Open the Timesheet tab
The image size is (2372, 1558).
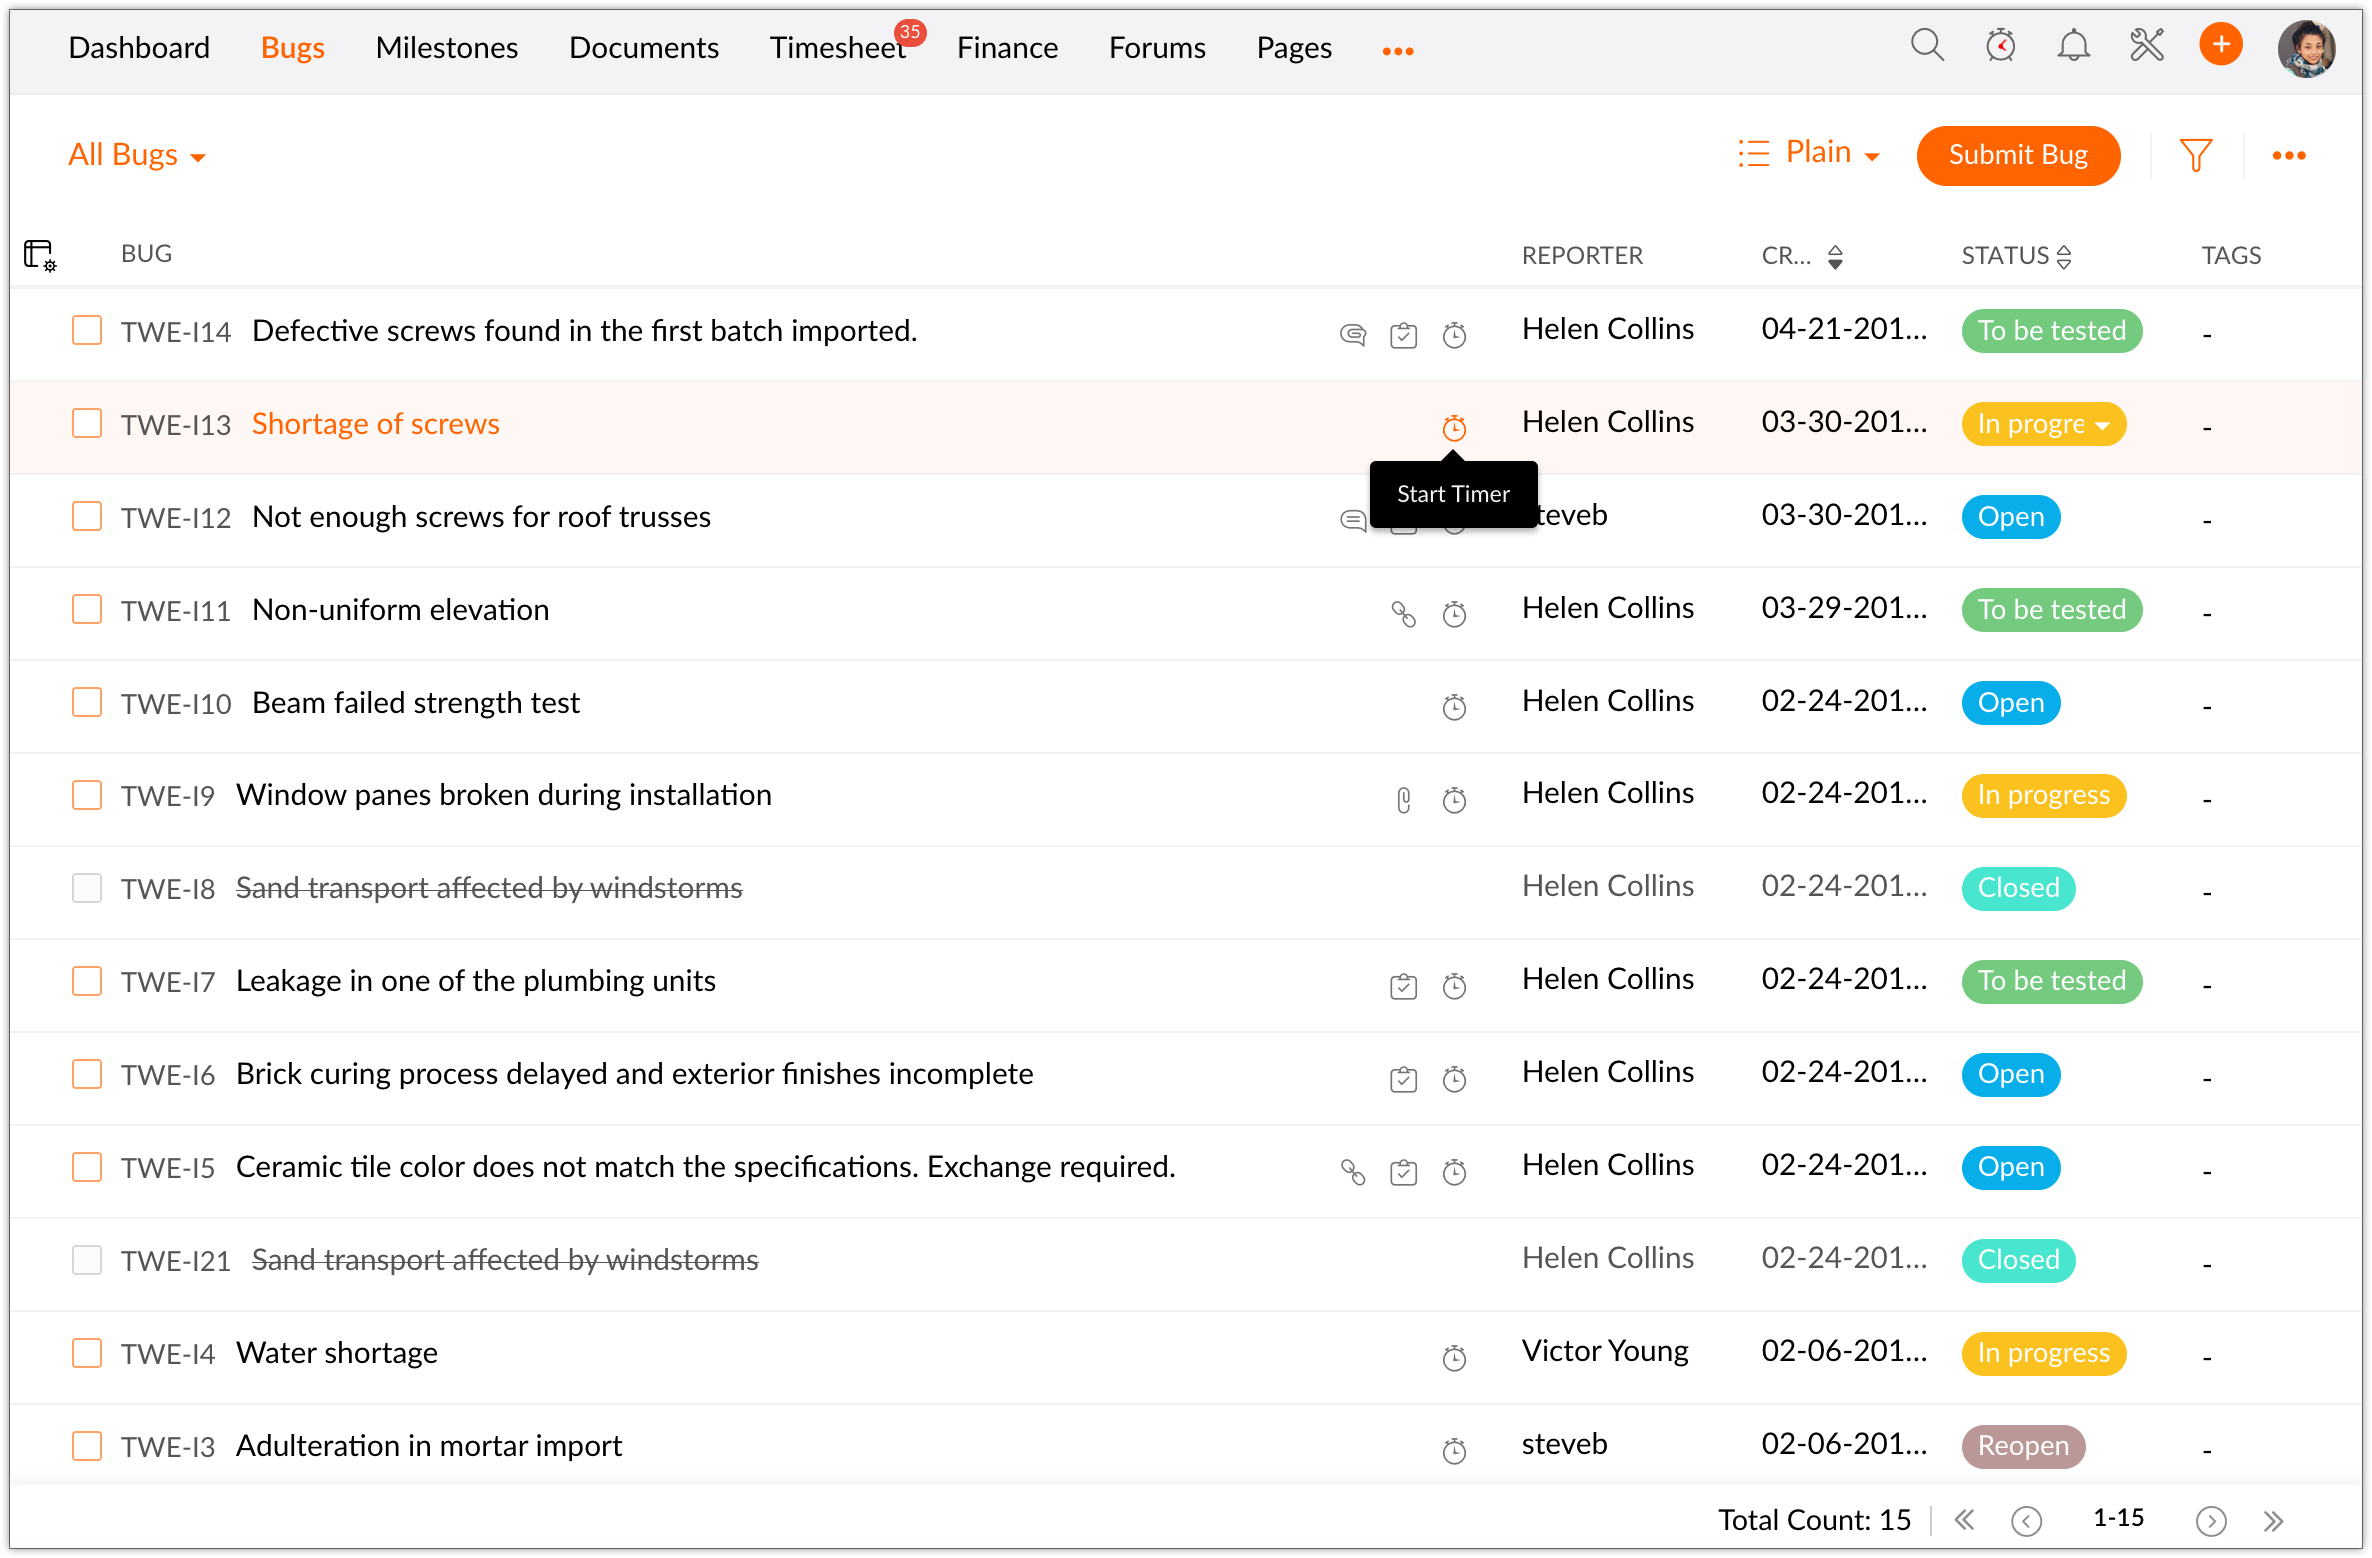[x=837, y=47]
